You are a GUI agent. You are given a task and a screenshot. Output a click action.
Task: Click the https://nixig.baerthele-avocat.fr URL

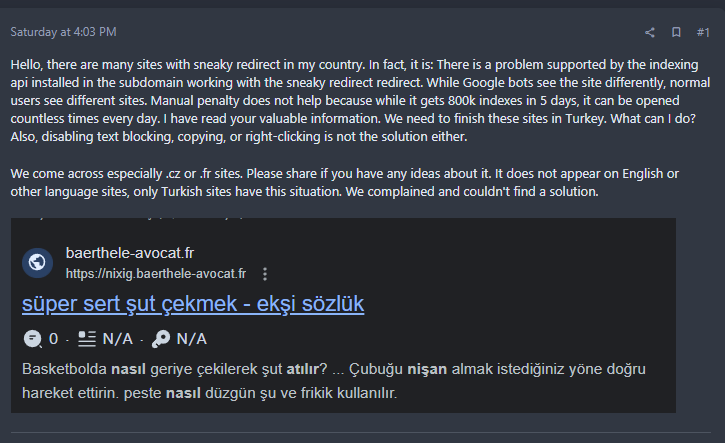156,274
